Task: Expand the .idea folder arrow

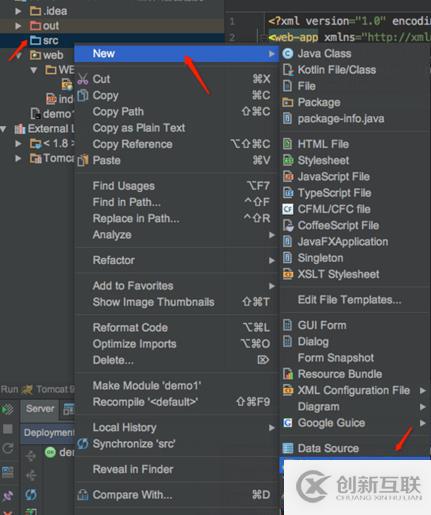Action: (x=18, y=11)
